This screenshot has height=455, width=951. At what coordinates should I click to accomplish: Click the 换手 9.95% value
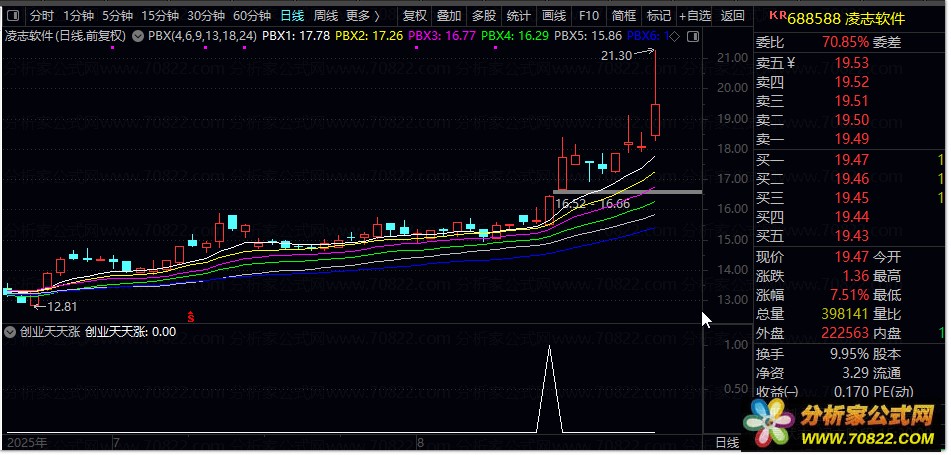click(849, 354)
